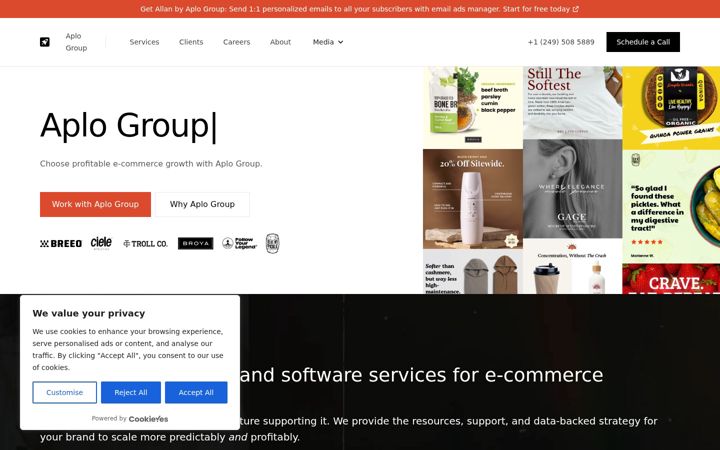Screen dimensions: 720x450
Task: Click the Why Aplo Group button
Action: pos(202,204)
